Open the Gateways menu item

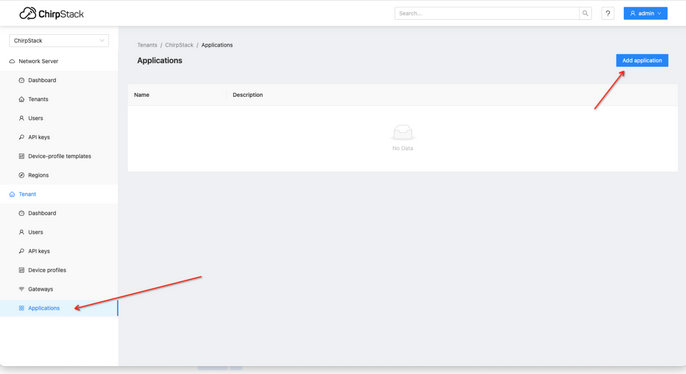59,289
